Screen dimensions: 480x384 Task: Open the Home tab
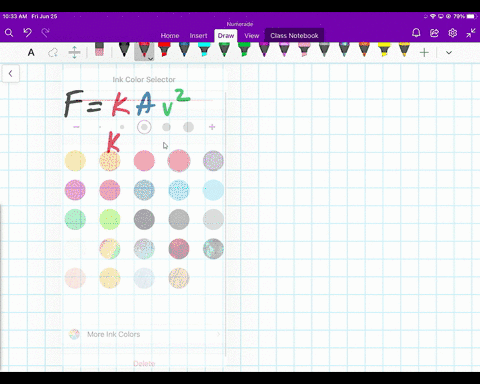(170, 36)
